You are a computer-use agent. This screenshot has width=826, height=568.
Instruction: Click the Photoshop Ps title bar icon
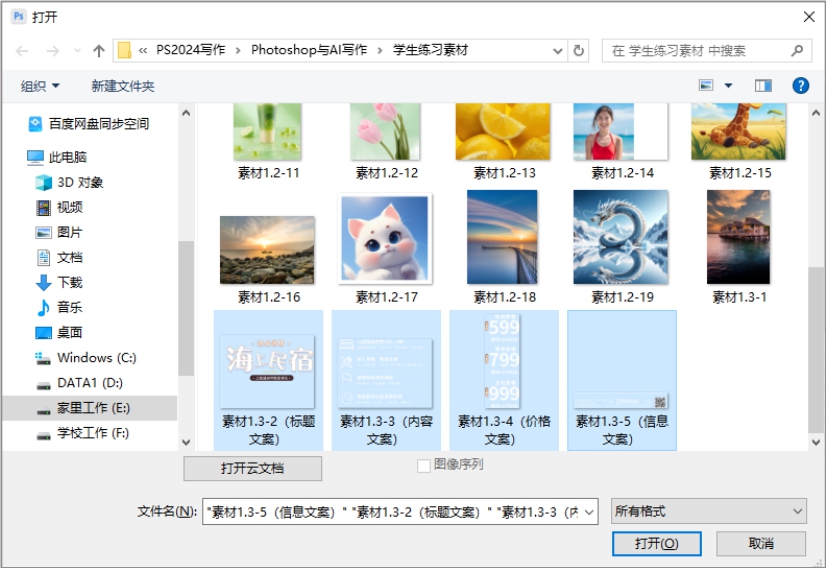coord(18,16)
